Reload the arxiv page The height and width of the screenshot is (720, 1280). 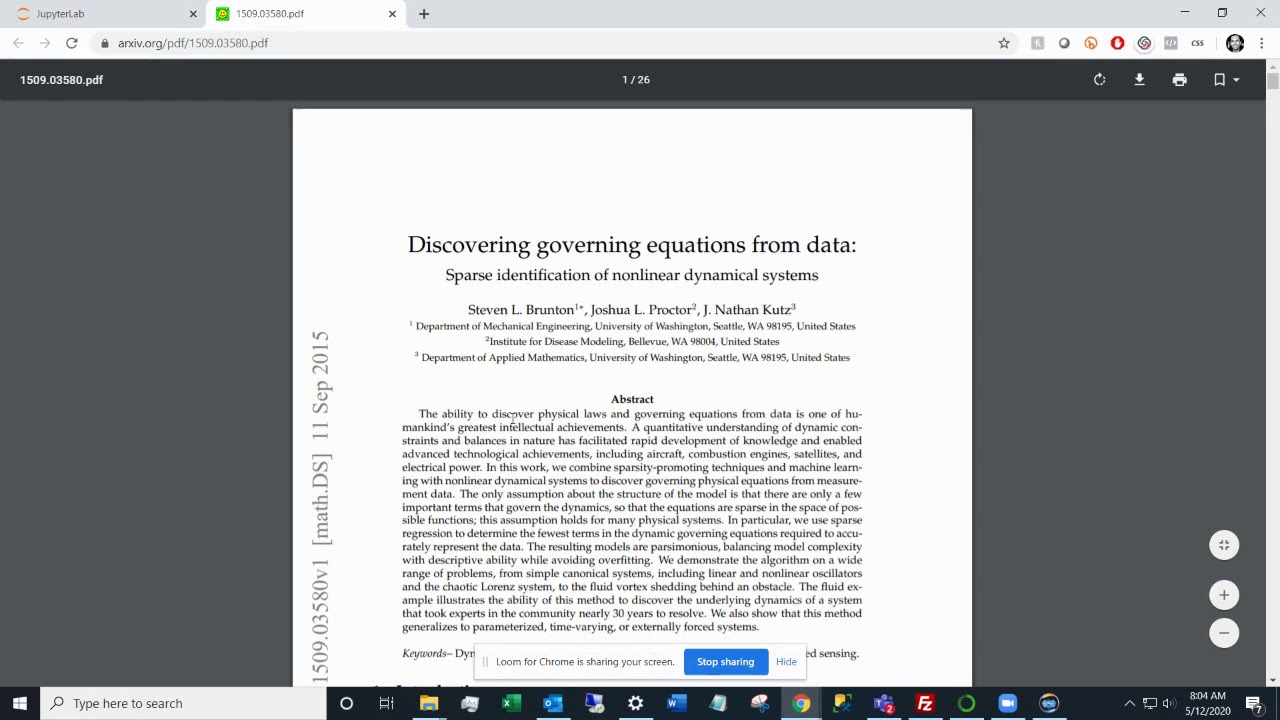click(x=72, y=43)
